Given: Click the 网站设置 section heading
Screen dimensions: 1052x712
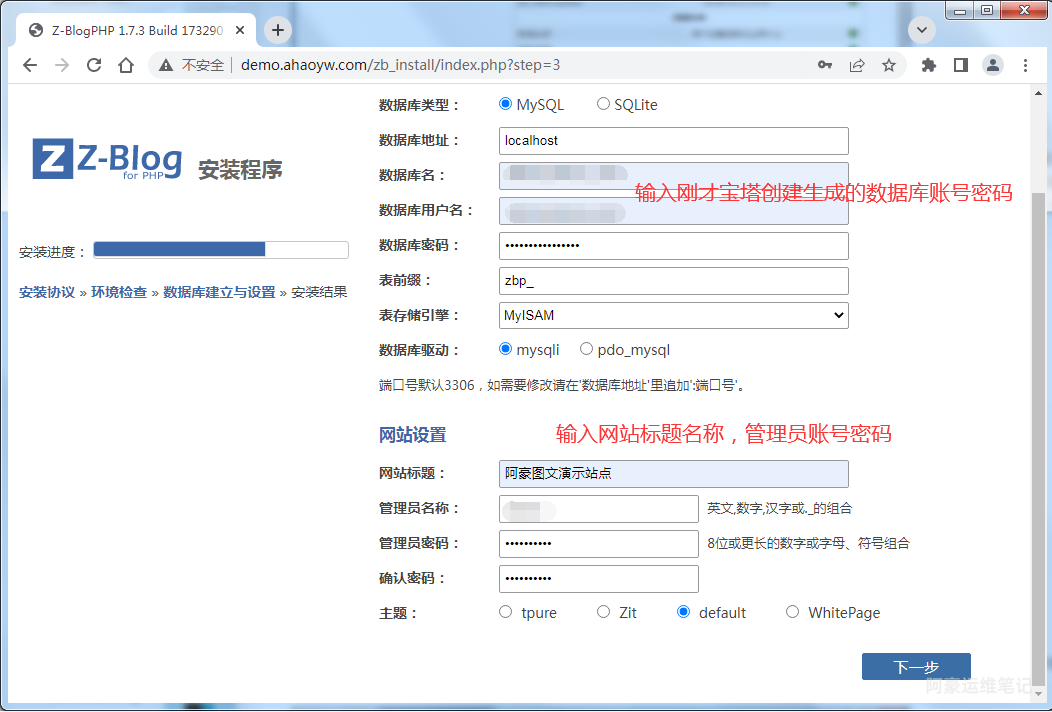Looking at the screenshot, I should point(413,435).
